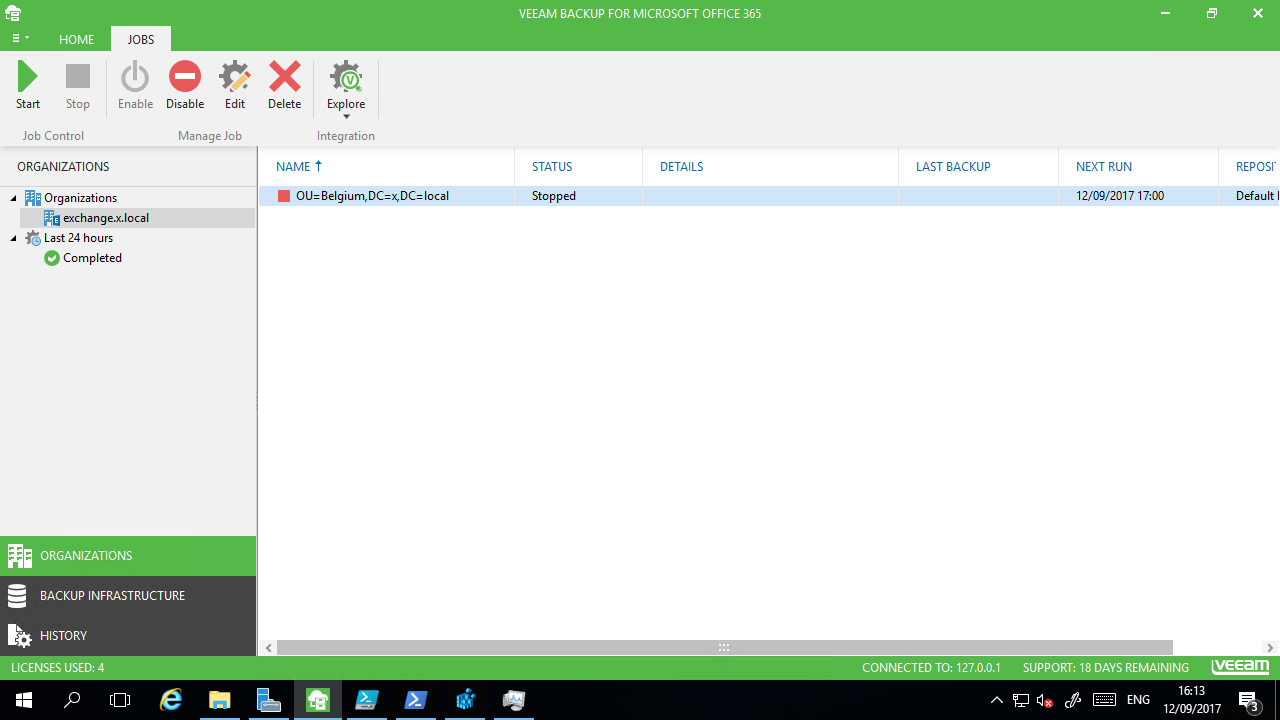Select exchange.x.local organization
This screenshot has width=1280, height=720.
pos(106,218)
